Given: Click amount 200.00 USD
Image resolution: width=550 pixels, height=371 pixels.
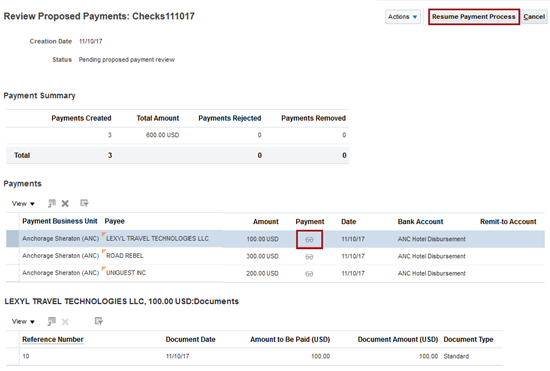Looking at the screenshot, I should pyautogui.click(x=262, y=274).
